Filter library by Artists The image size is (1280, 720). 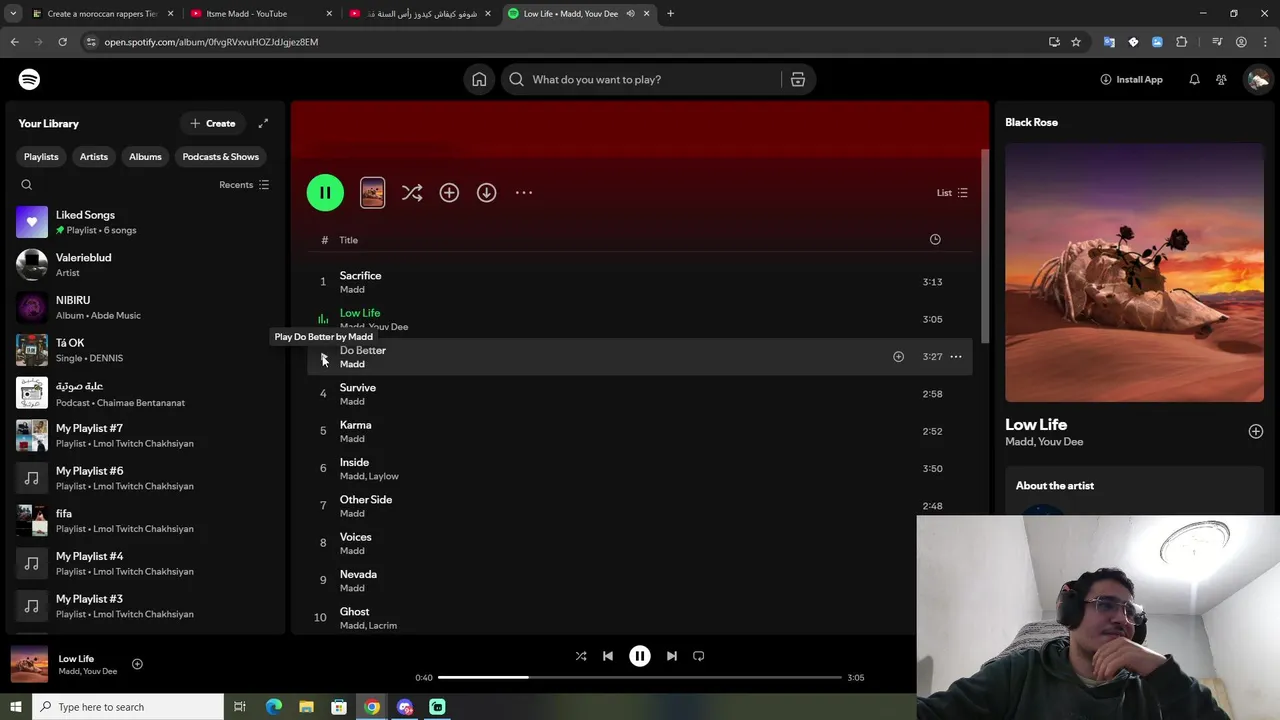pos(94,156)
